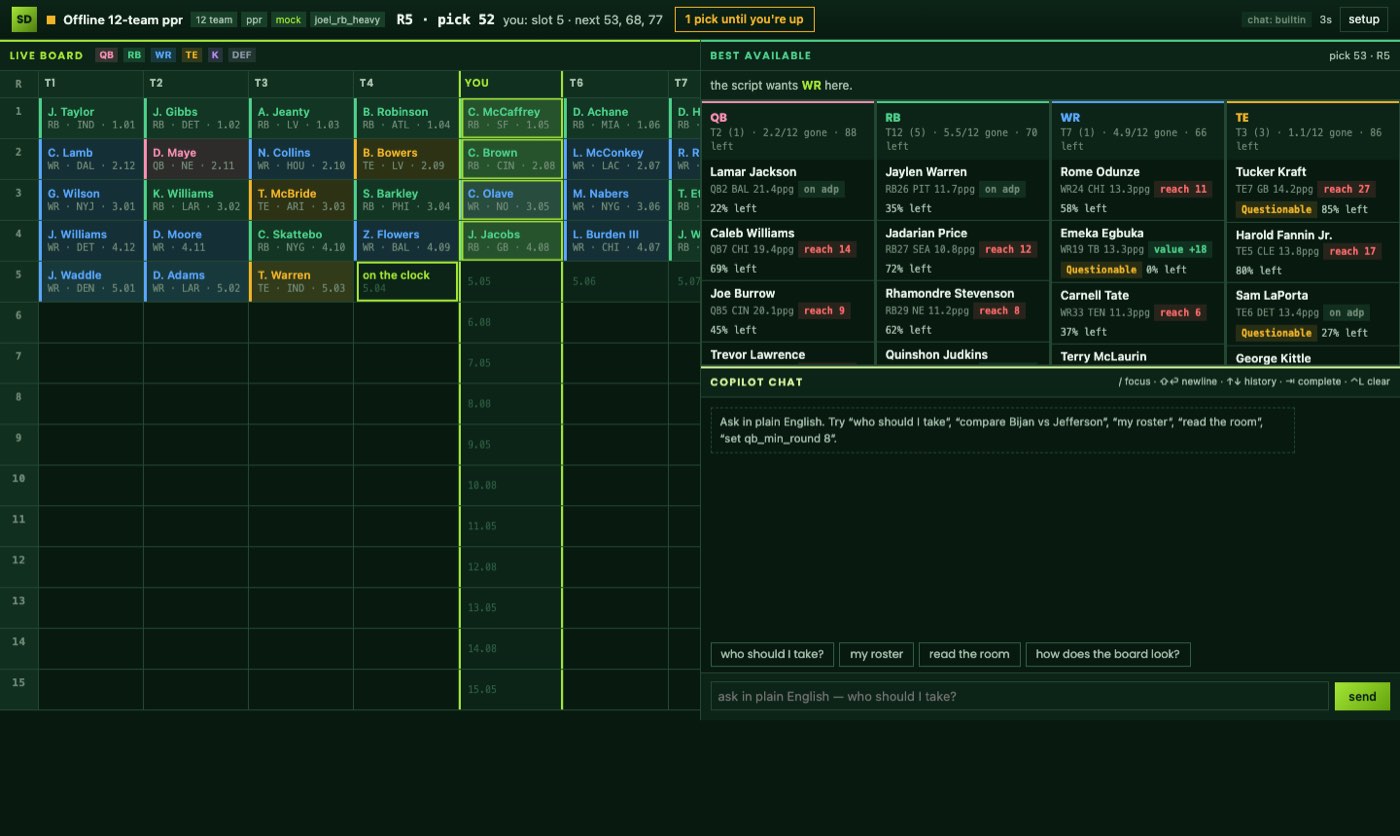Click the 'on the clock' cell for T4

[407, 281]
